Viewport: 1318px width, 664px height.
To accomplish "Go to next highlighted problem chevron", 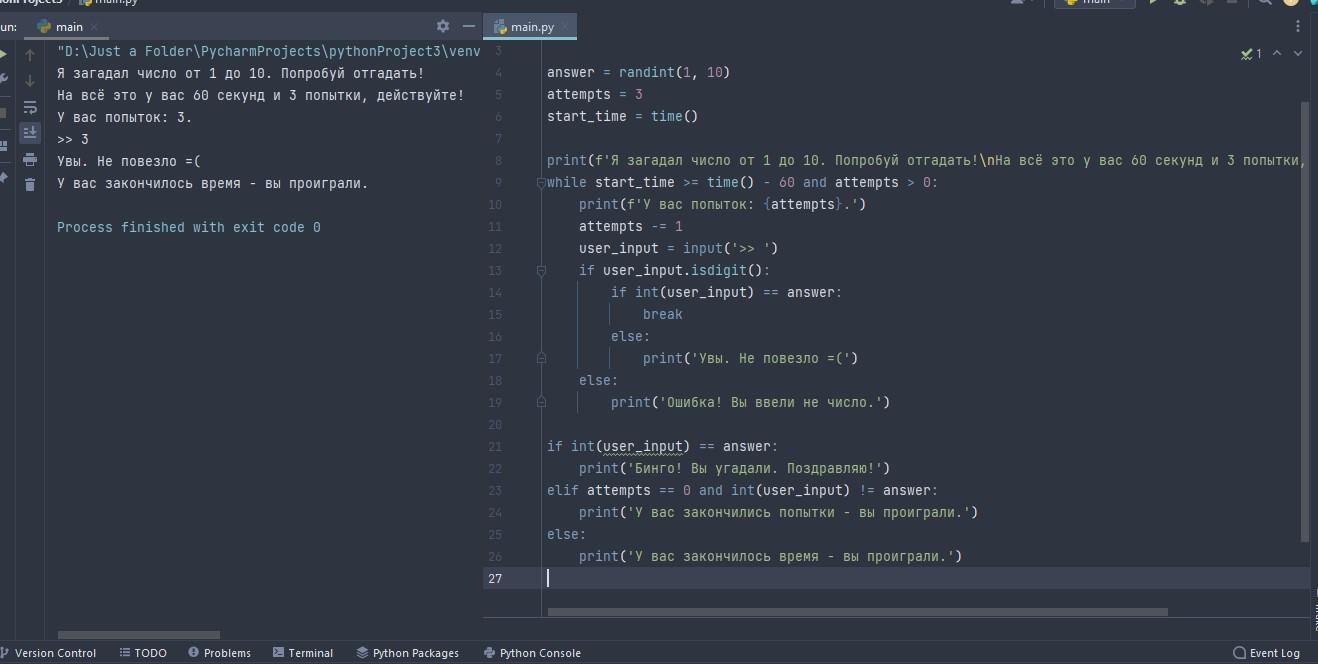I will point(1298,54).
